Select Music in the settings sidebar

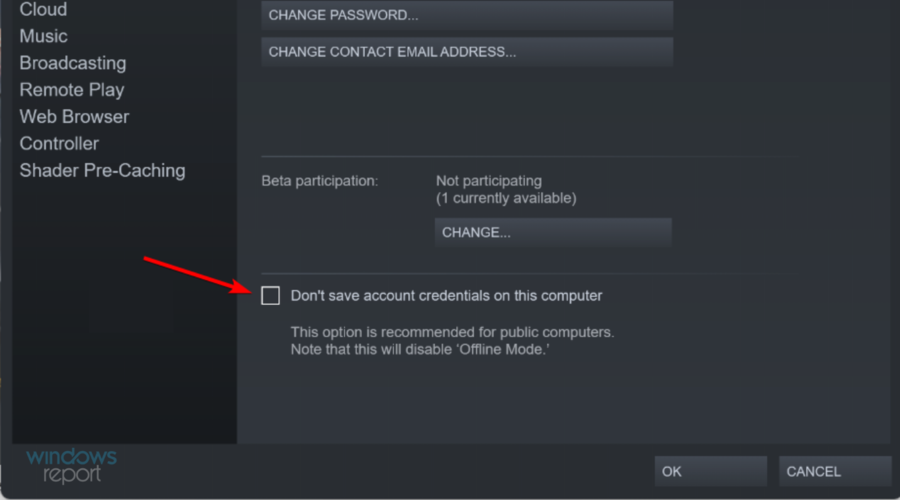pyautogui.click(x=43, y=36)
